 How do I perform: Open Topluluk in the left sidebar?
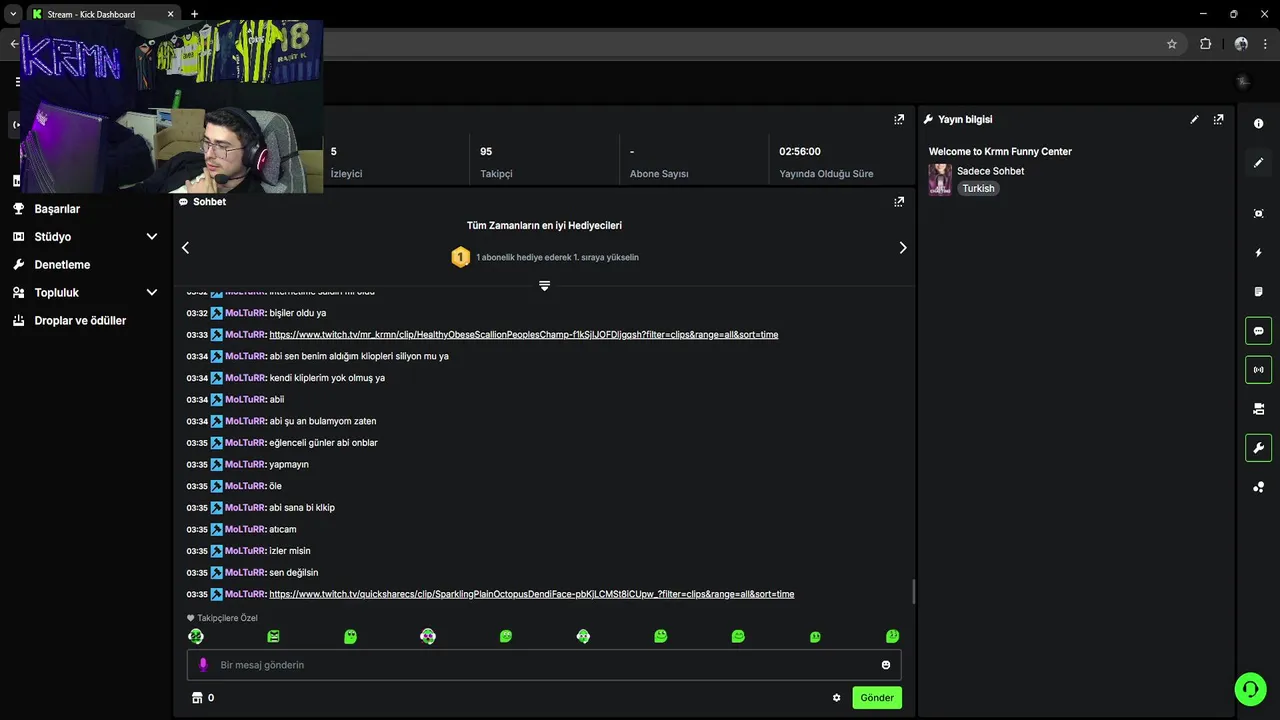pyautogui.click(x=57, y=293)
